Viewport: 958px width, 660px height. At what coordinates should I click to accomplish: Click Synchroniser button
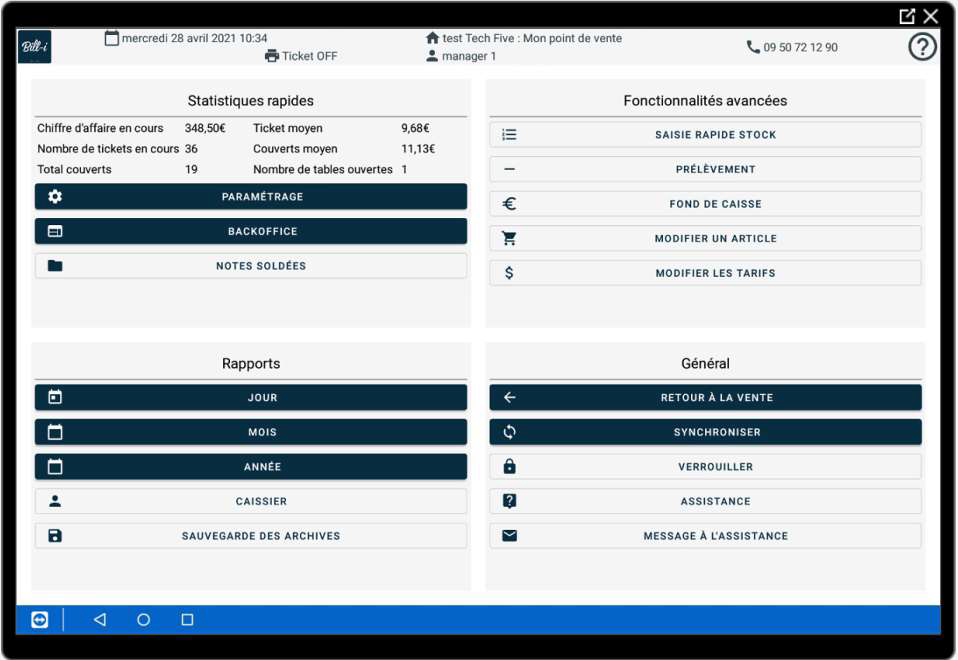point(706,432)
